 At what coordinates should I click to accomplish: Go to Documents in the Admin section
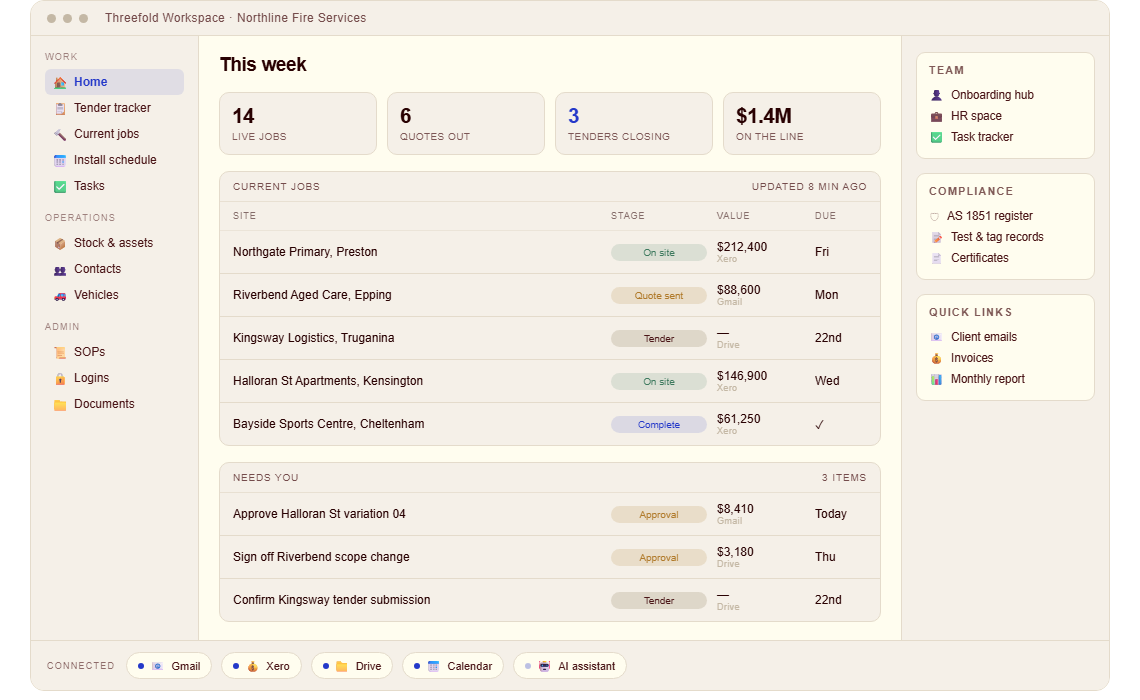pyautogui.click(x=114, y=404)
